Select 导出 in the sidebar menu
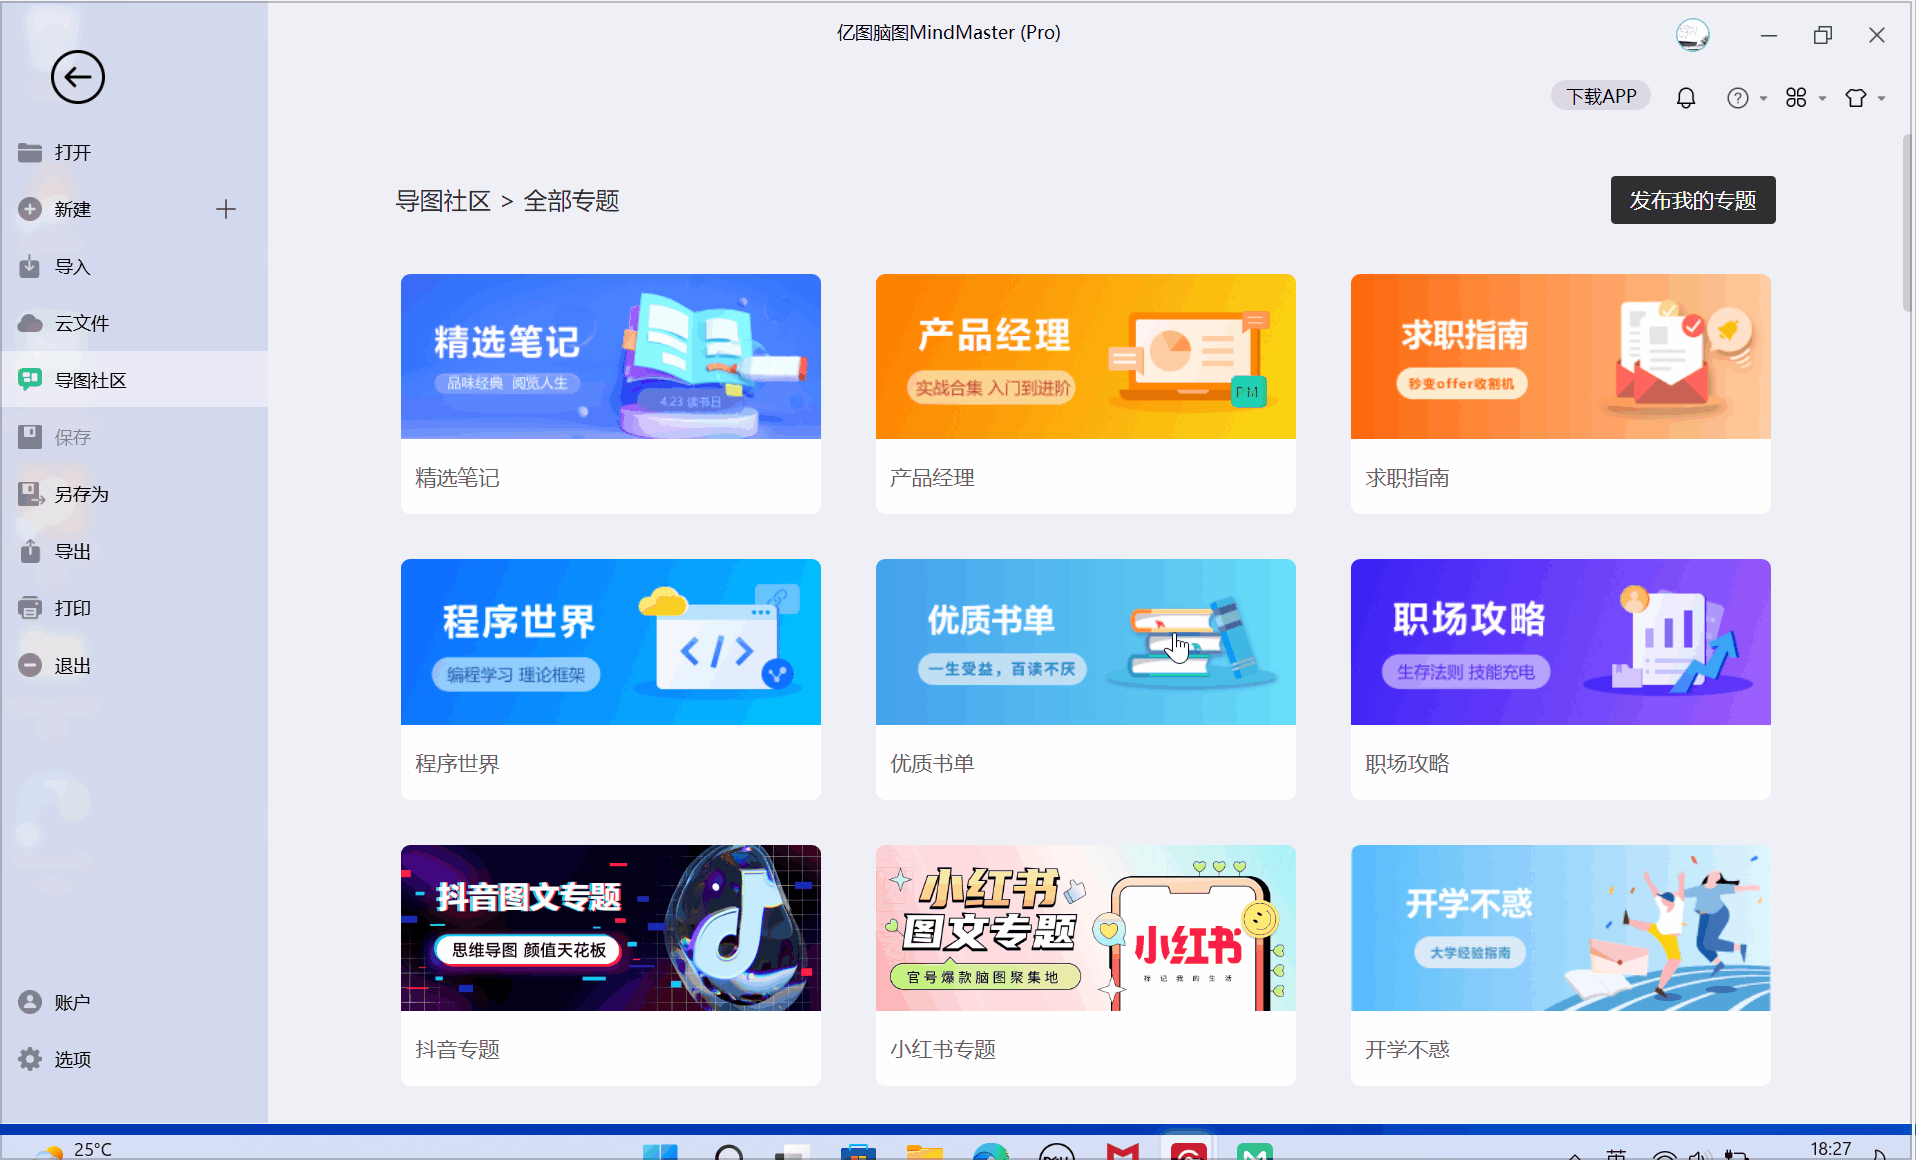The width and height of the screenshot is (1916, 1160). click(x=134, y=551)
